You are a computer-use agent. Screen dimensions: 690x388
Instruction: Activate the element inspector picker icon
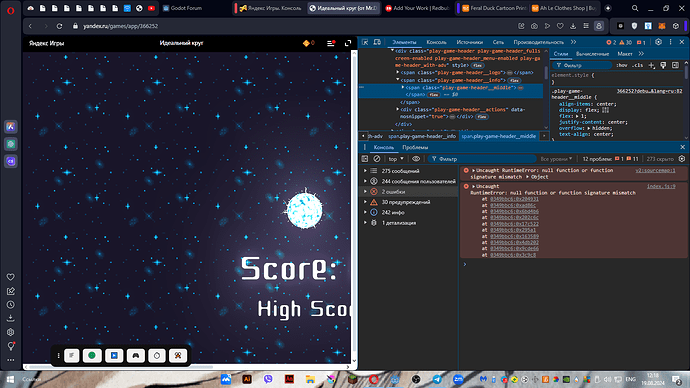click(365, 42)
